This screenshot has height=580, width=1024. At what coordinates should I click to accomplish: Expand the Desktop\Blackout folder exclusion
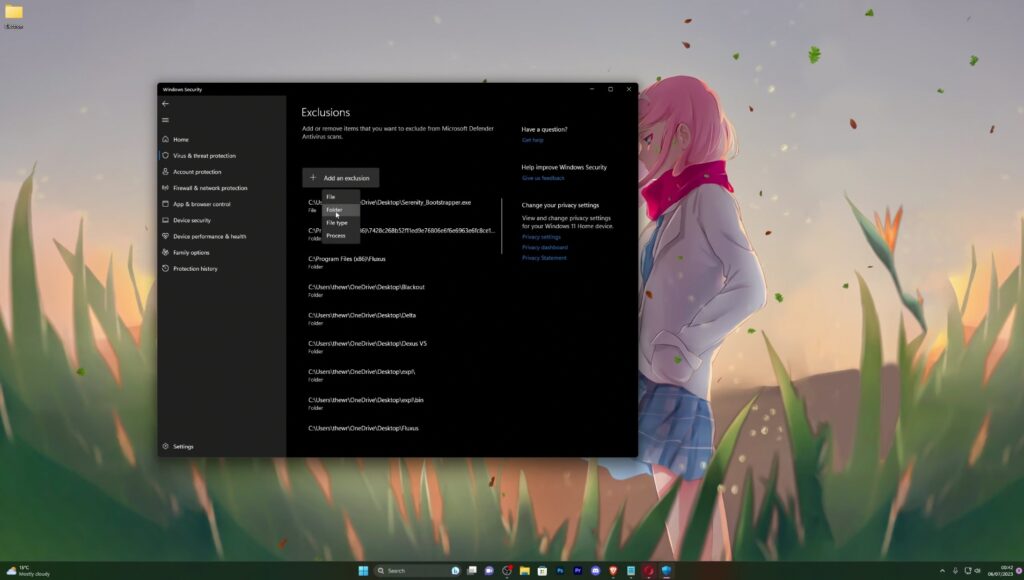401,290
